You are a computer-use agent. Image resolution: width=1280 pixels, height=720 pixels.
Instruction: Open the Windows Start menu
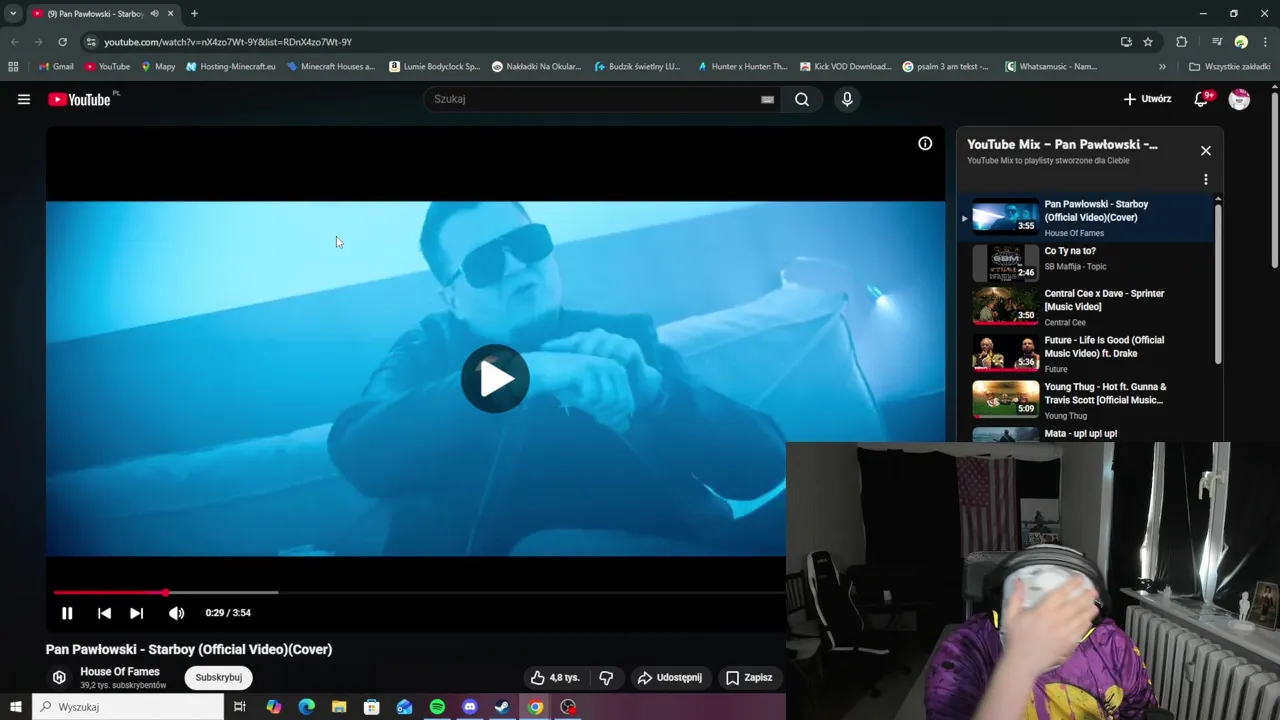15,707
